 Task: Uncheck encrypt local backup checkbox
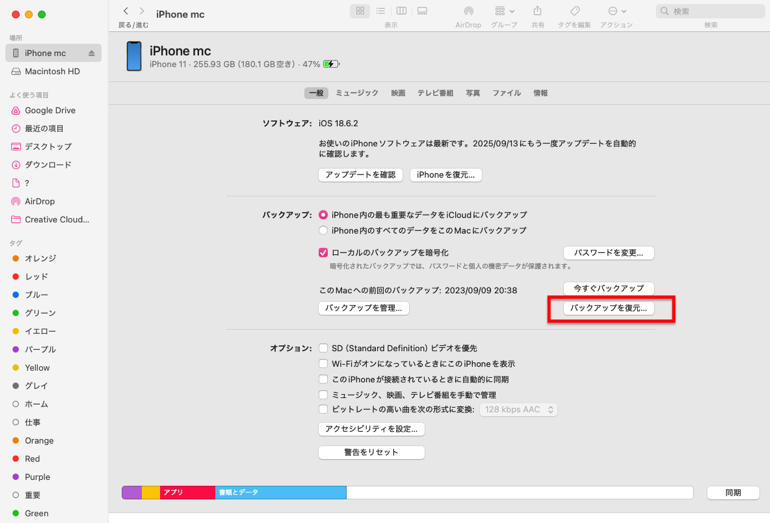[x=323, y=253]
